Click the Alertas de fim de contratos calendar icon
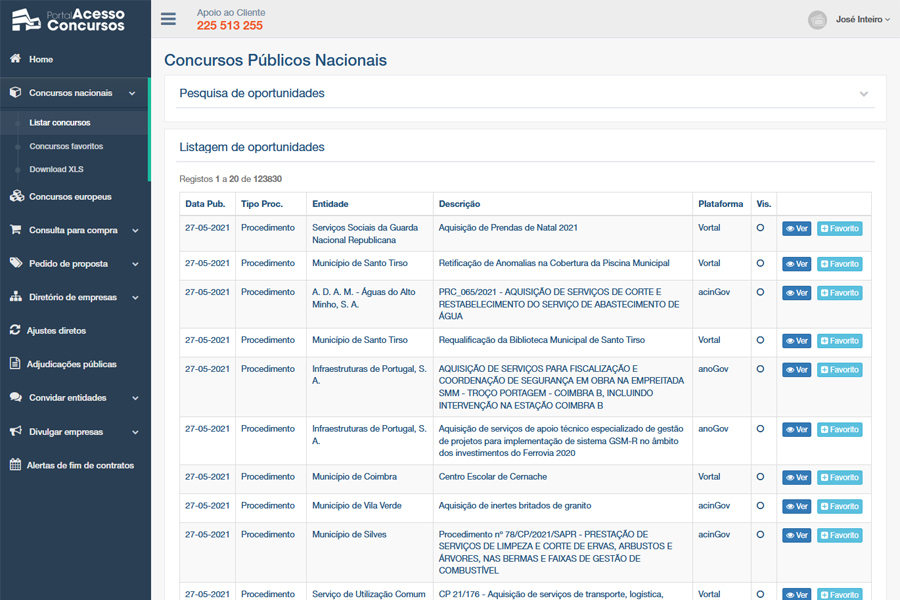The width and height of the screenshot is (900, 600). [15, 464]
